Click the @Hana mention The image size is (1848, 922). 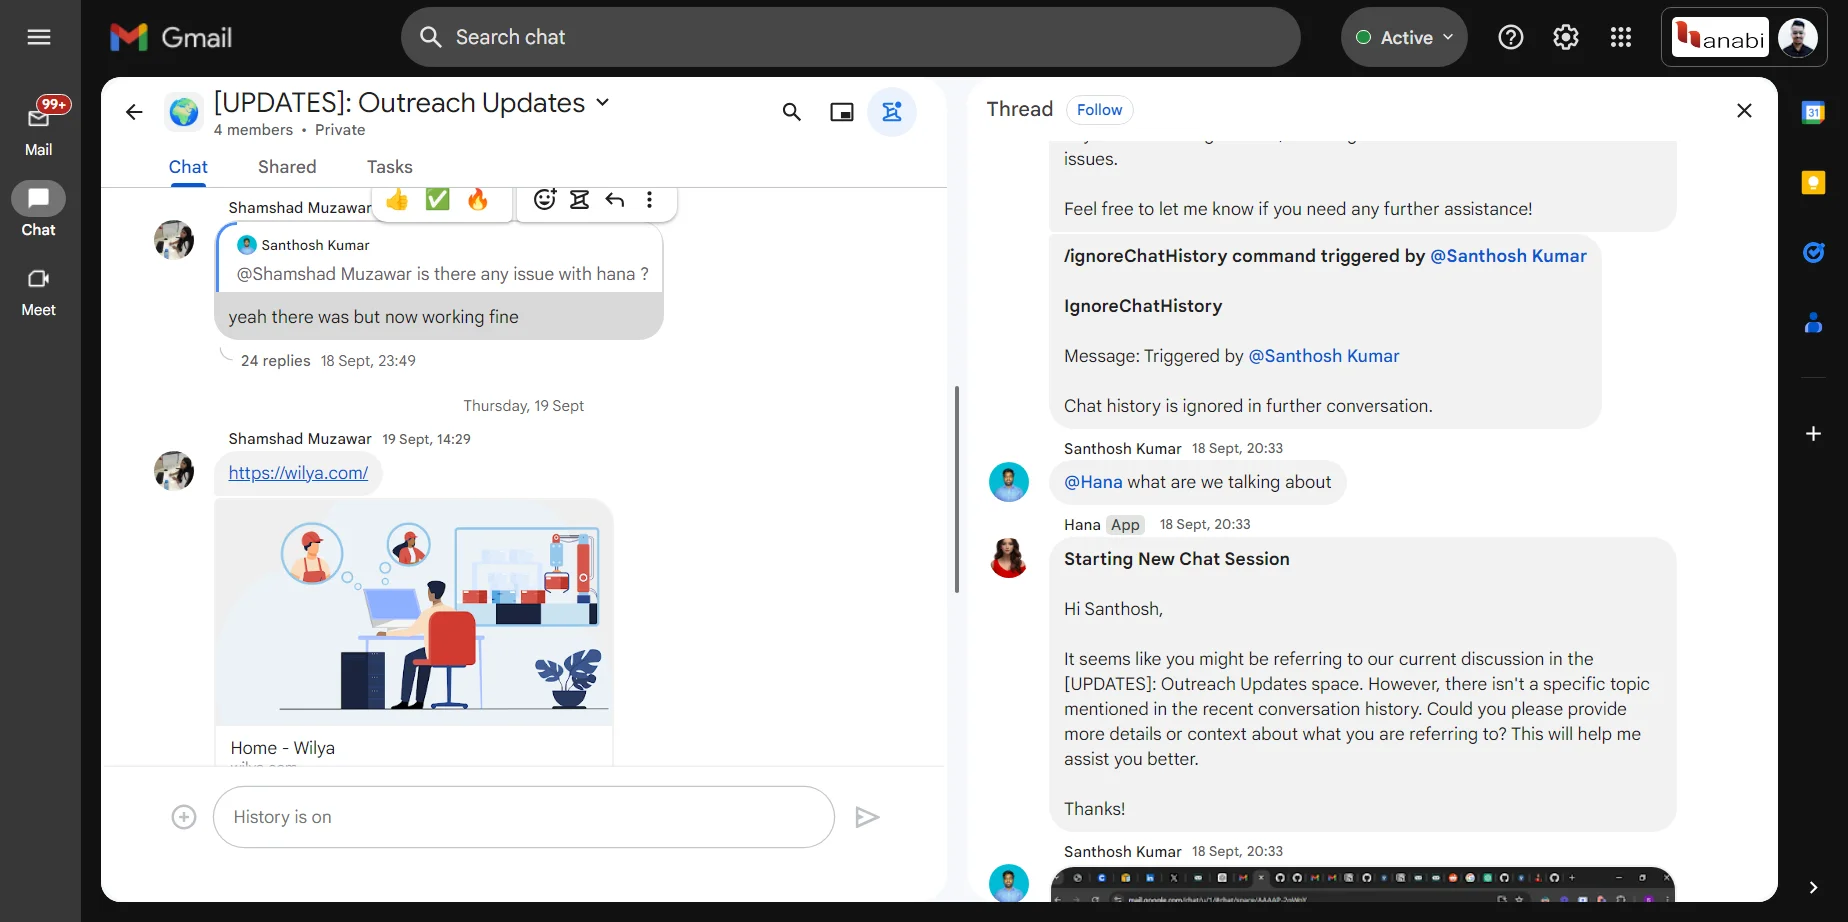(x=1093, y=482)
